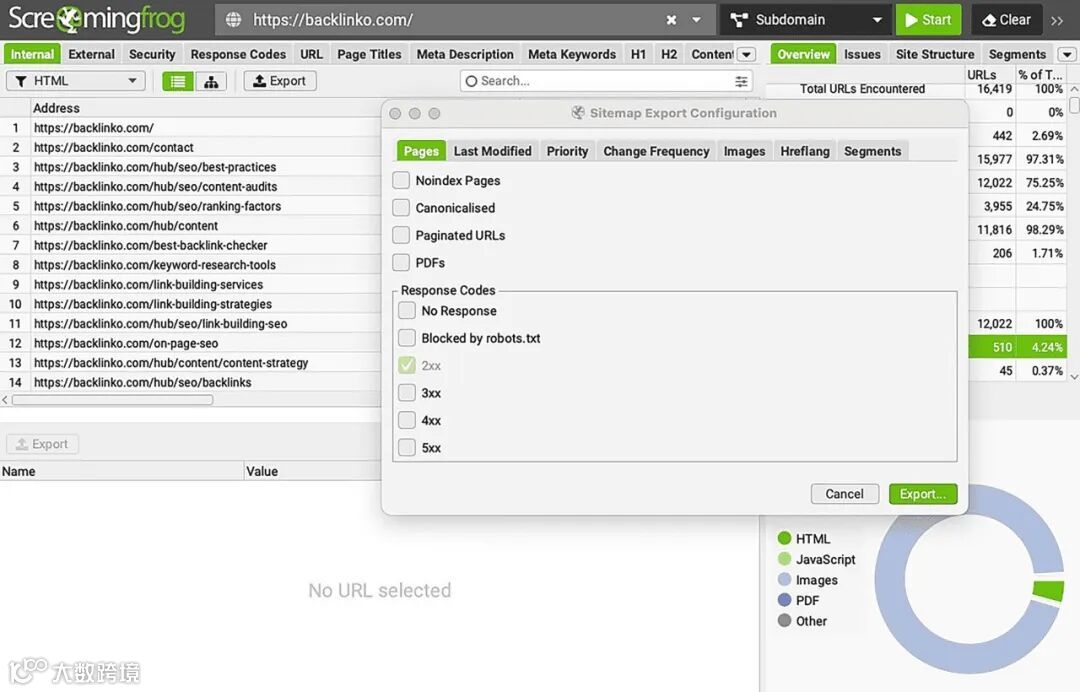Select the H1 tab

638,54
